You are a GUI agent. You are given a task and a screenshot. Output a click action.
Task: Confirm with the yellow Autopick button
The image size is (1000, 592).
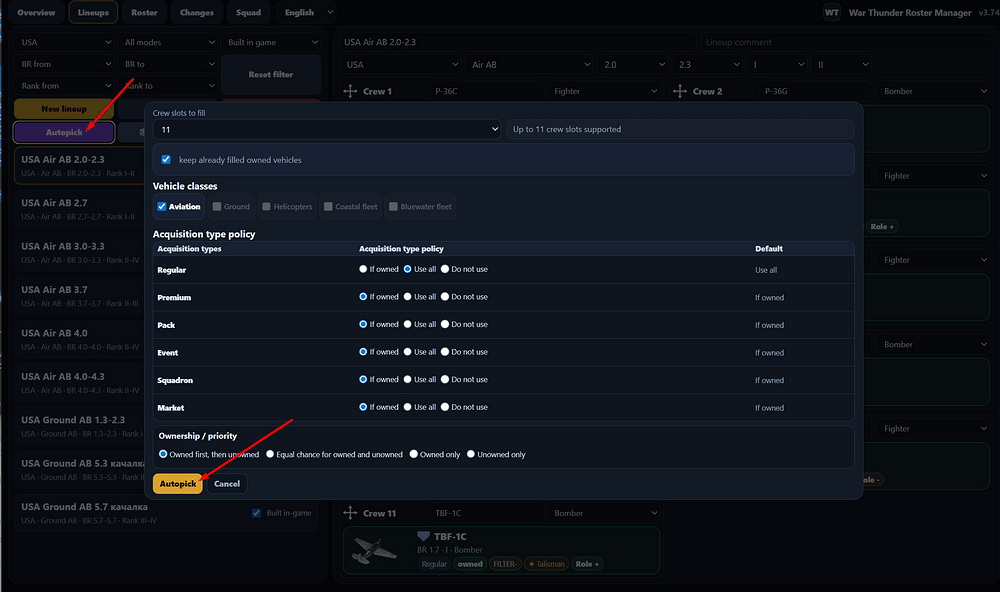coord(178,484)
